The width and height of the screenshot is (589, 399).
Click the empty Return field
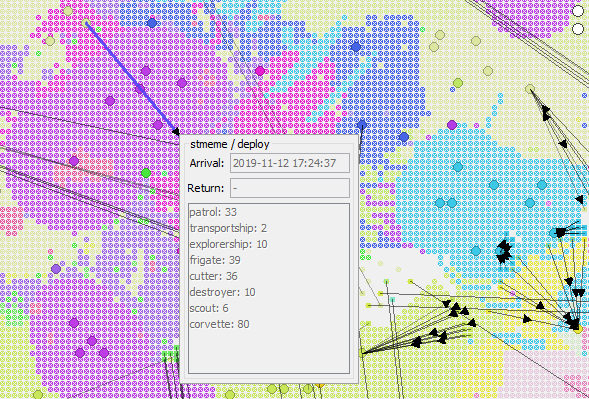point(290,188)
